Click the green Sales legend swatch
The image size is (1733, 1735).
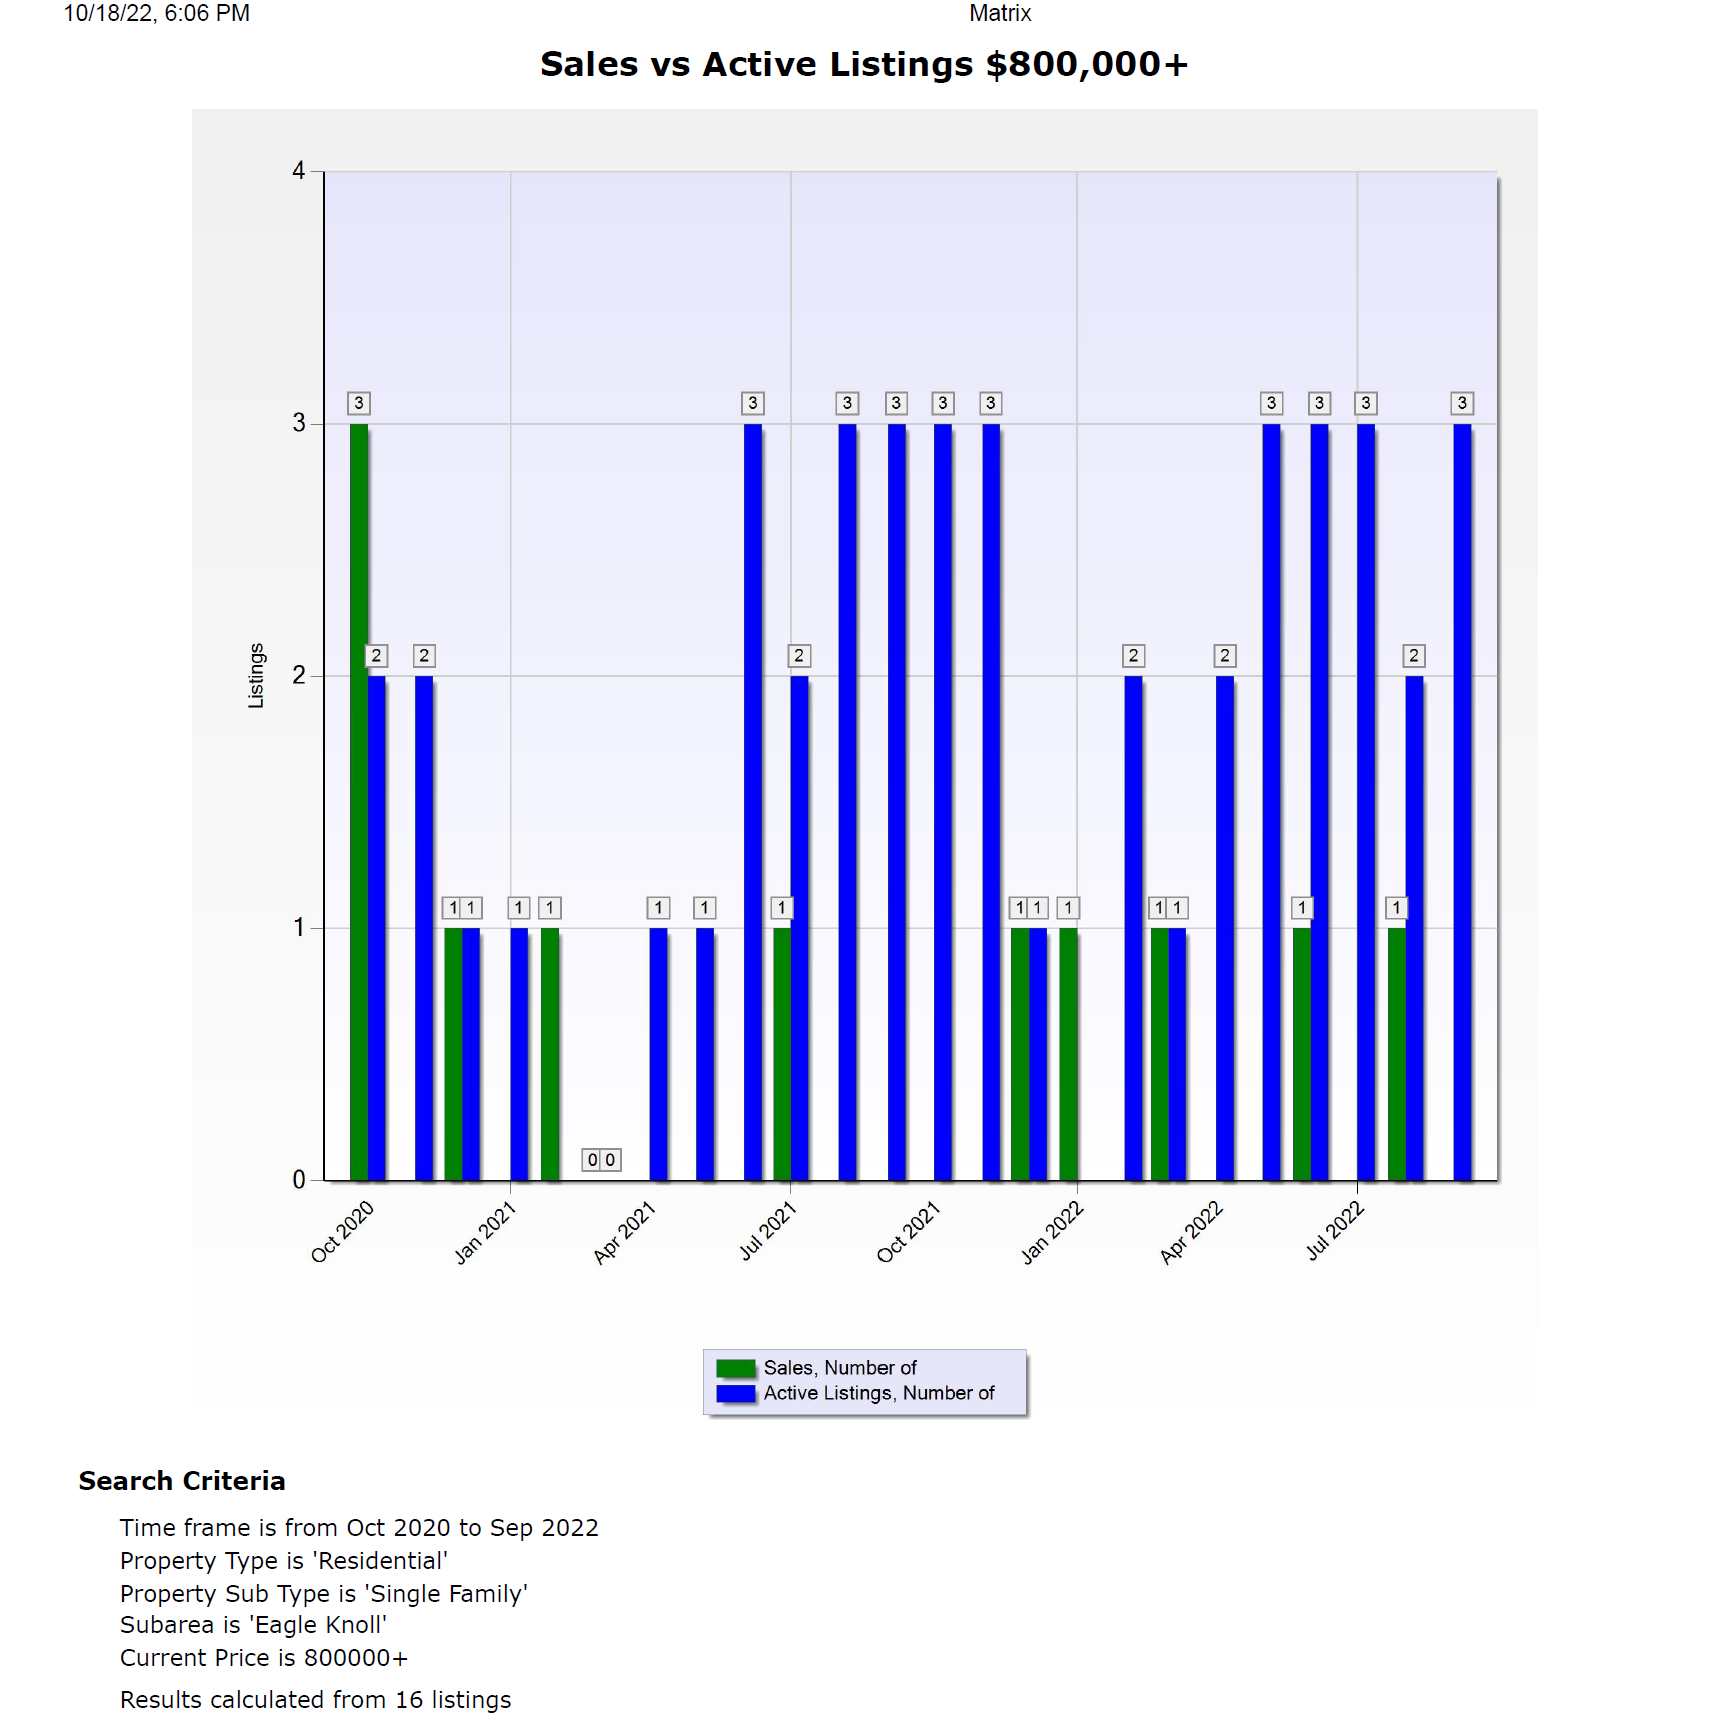[x=736, y=1368]
